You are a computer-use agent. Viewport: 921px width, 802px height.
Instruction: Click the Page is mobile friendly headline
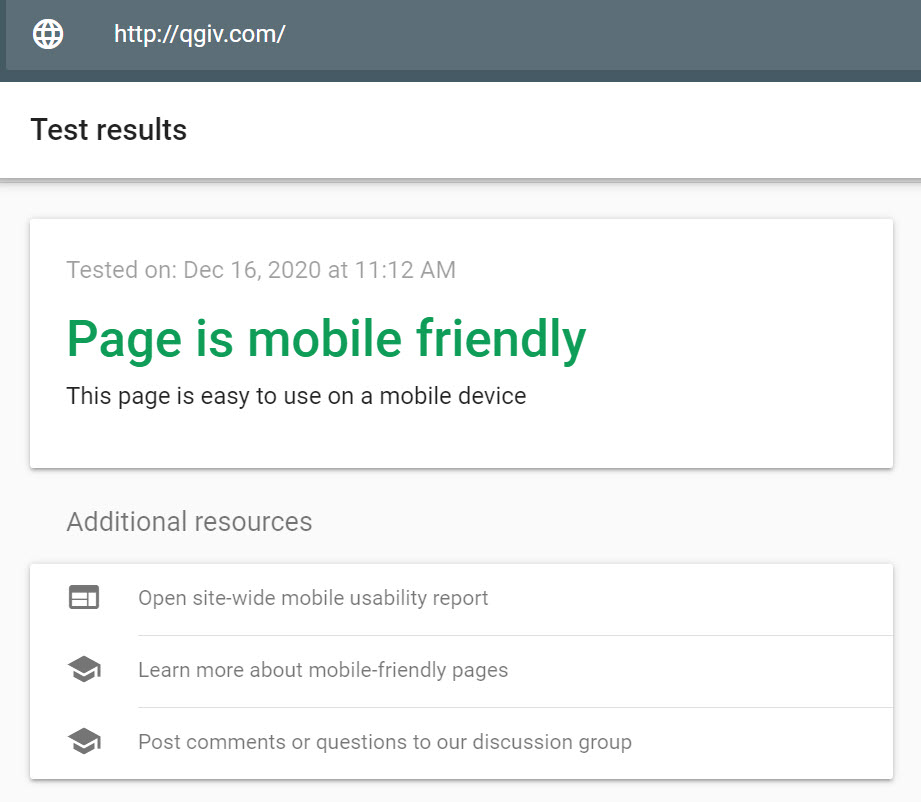click(x=327, y=339)
